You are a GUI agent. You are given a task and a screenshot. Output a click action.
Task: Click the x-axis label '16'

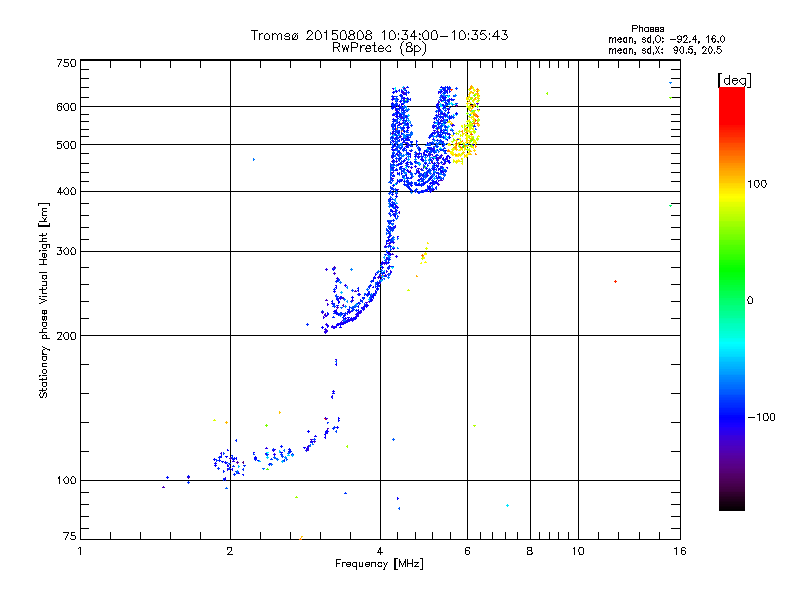point(680,551)
